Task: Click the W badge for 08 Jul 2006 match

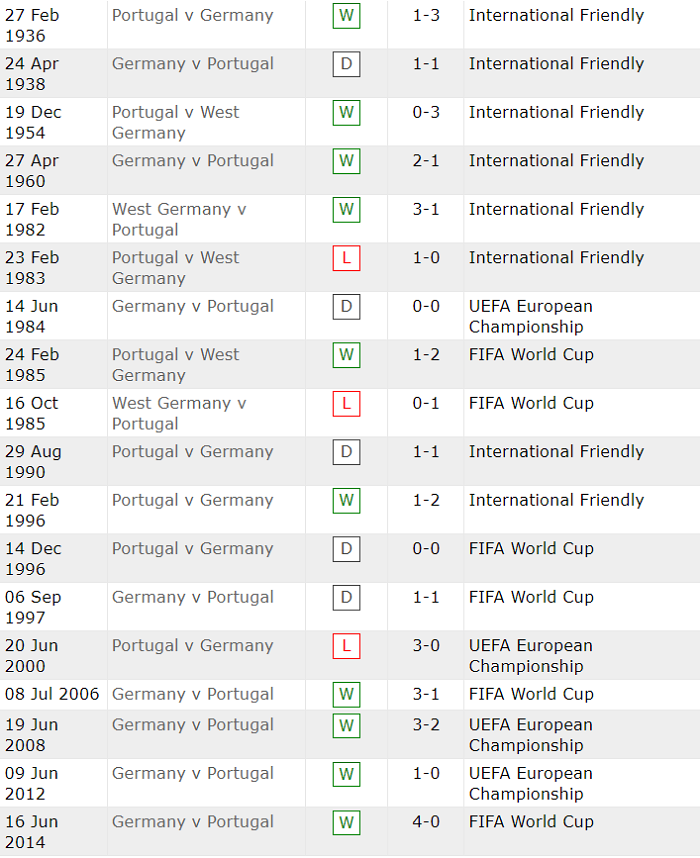Action: point(346,694)
